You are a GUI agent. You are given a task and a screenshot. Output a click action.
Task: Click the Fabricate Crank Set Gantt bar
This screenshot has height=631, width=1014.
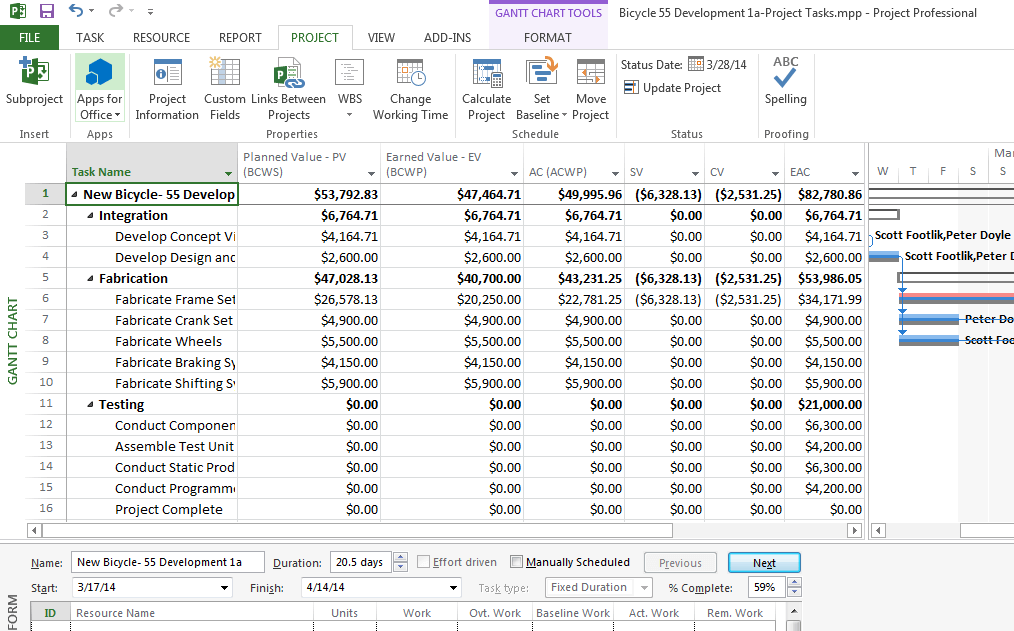click(929, 319)
